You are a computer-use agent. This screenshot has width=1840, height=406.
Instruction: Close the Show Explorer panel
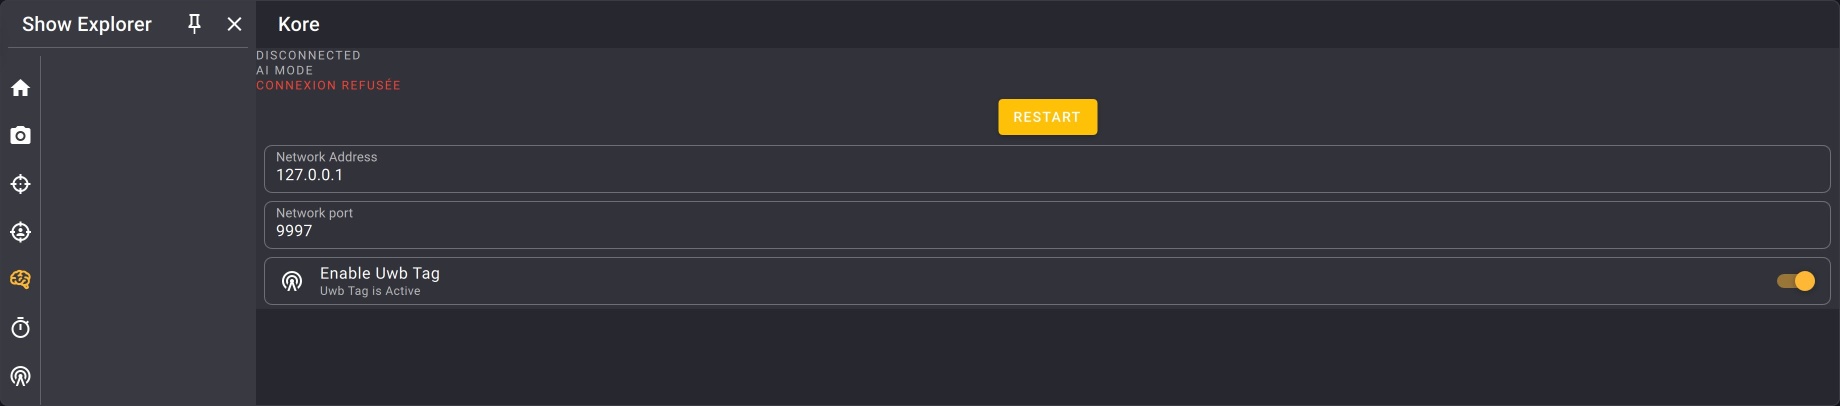pyautogui.click(x=234, y=24)
